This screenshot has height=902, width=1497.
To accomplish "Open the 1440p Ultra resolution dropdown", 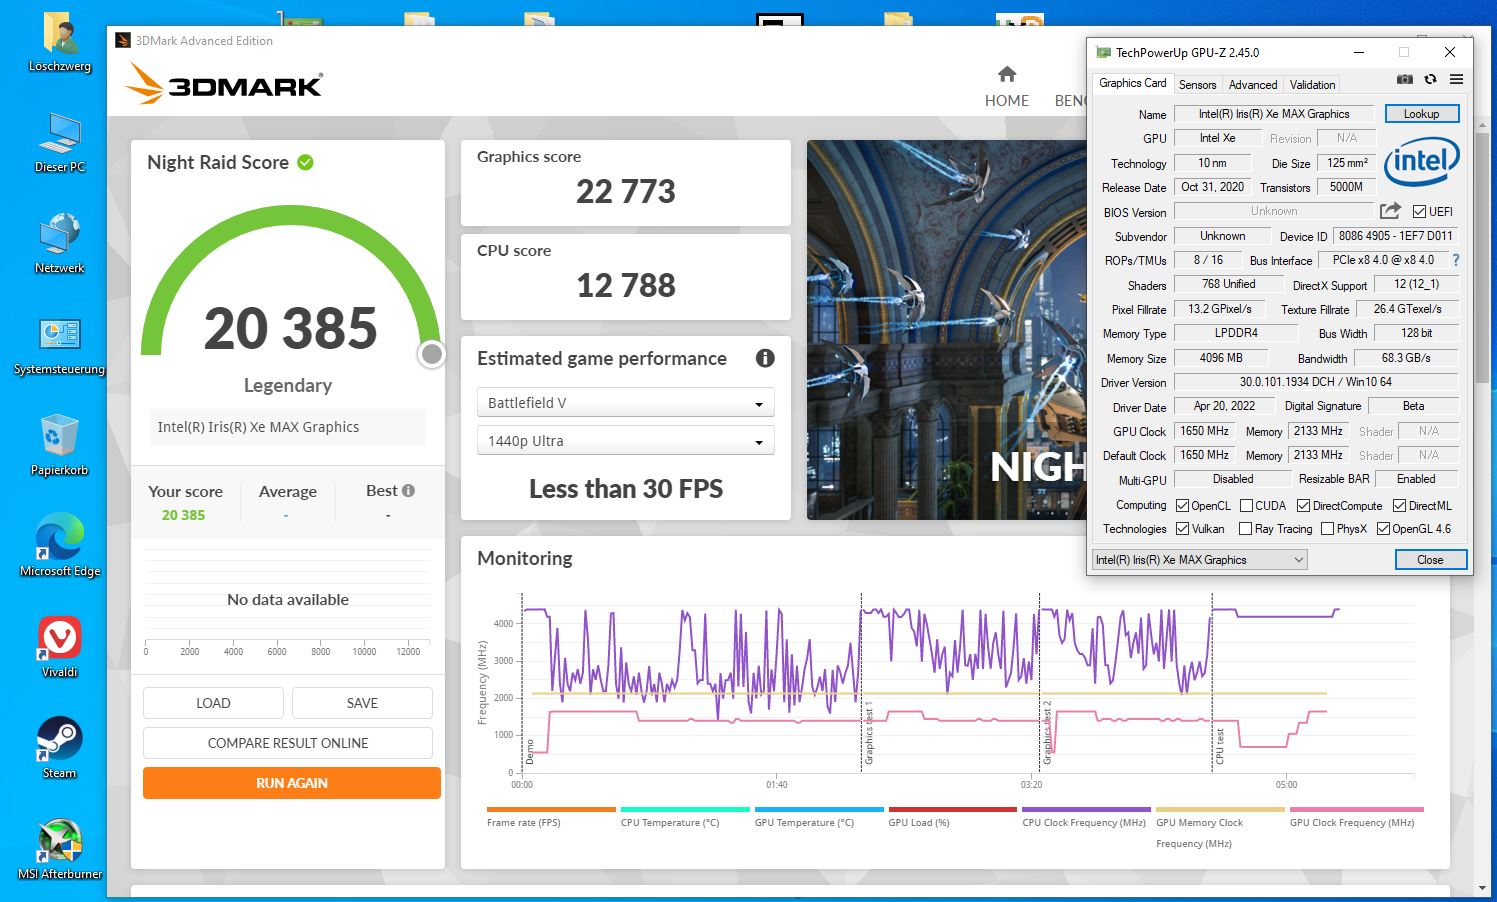I will (626, 441).
